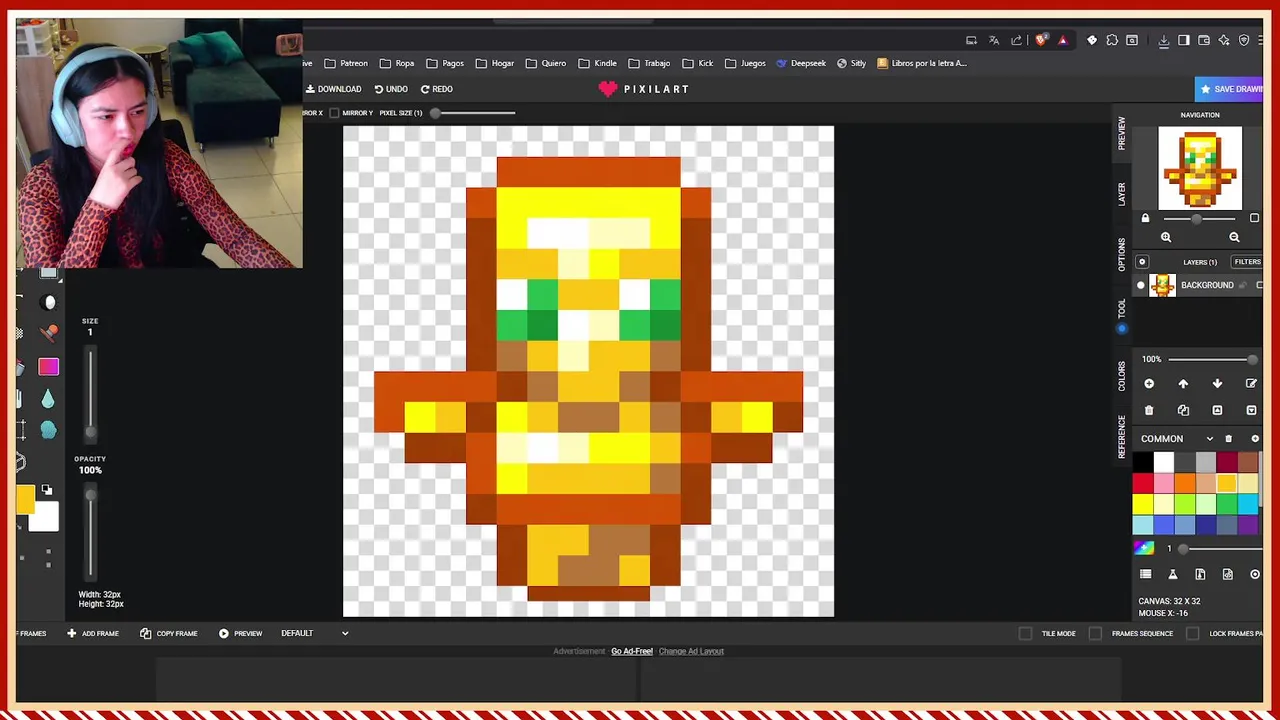Select the Background layer thumbnail
The image size is (1280, 720).
point(1162,286)
